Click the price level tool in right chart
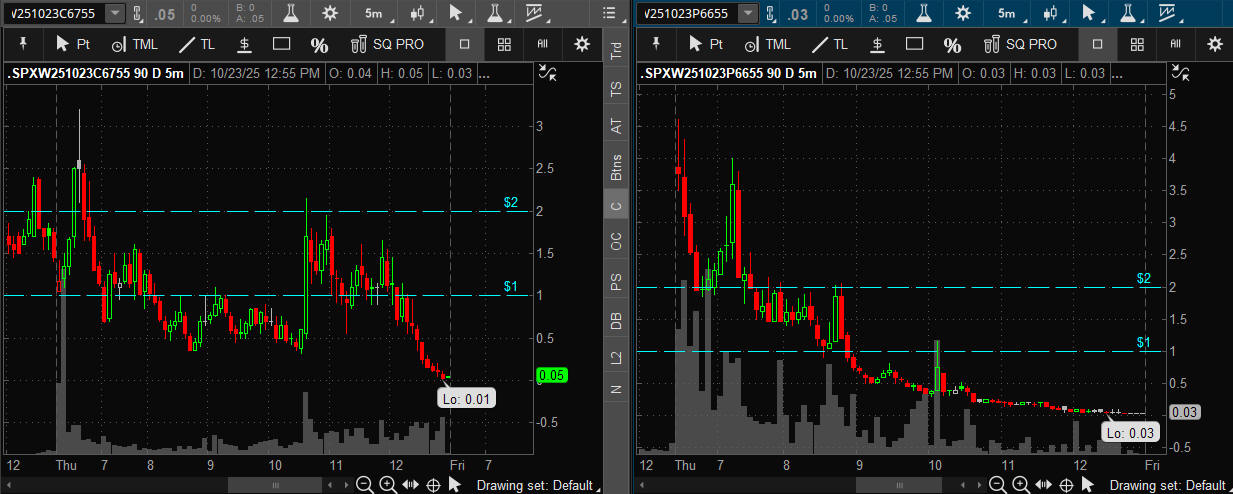 coord(877,44)
